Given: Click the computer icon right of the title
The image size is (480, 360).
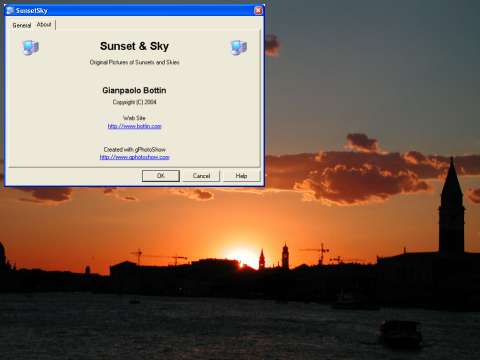Looking at the screenshot, I should click(239, 47).
